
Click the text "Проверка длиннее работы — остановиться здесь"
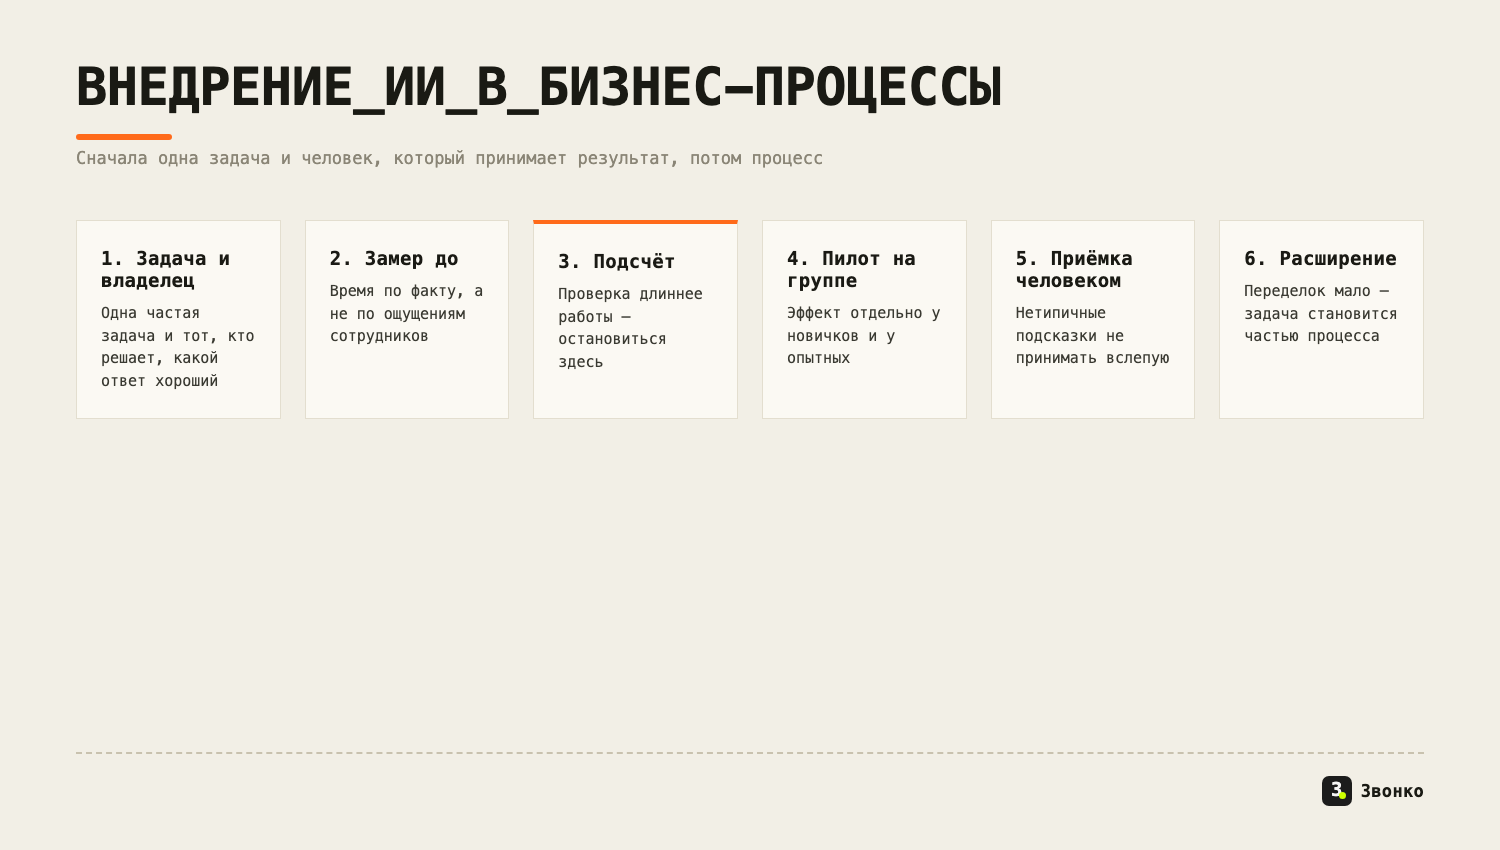click(631, 328)
